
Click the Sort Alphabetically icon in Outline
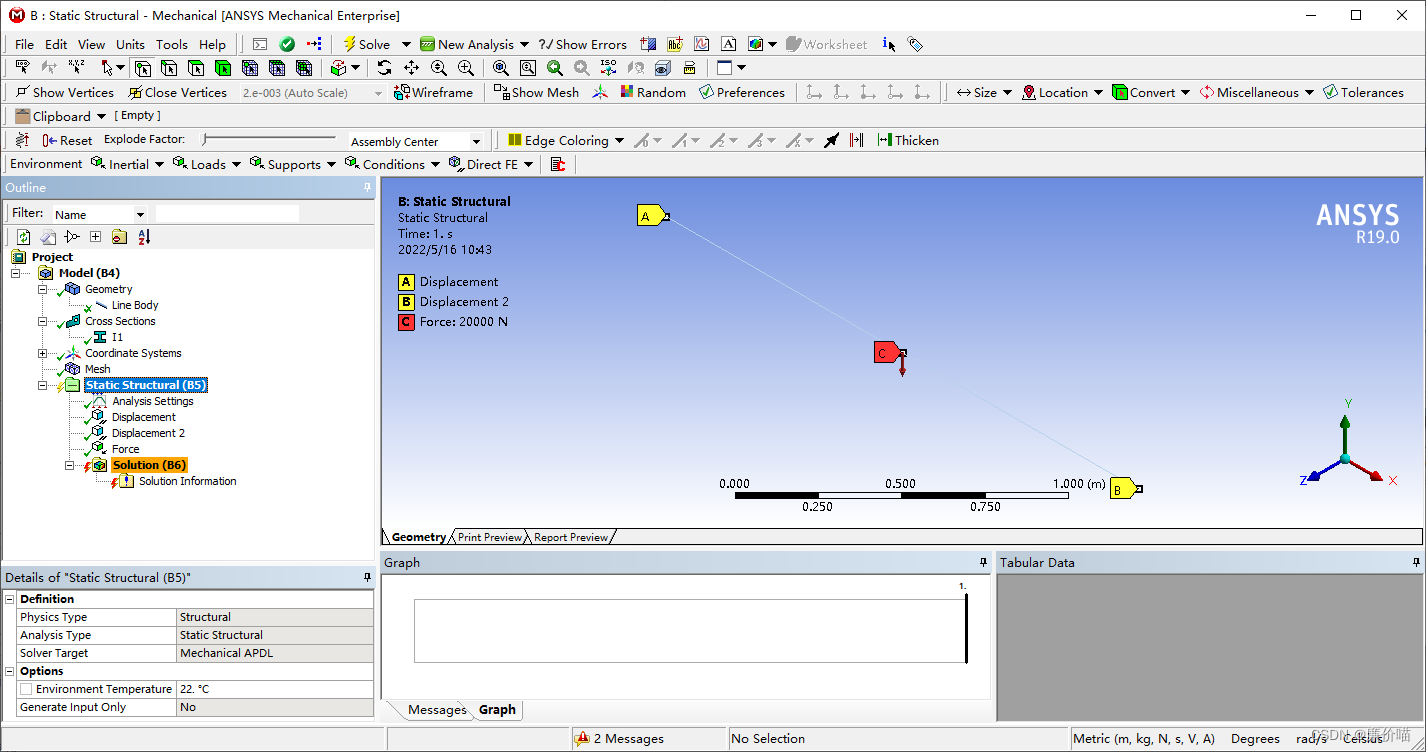pos(144,237)
